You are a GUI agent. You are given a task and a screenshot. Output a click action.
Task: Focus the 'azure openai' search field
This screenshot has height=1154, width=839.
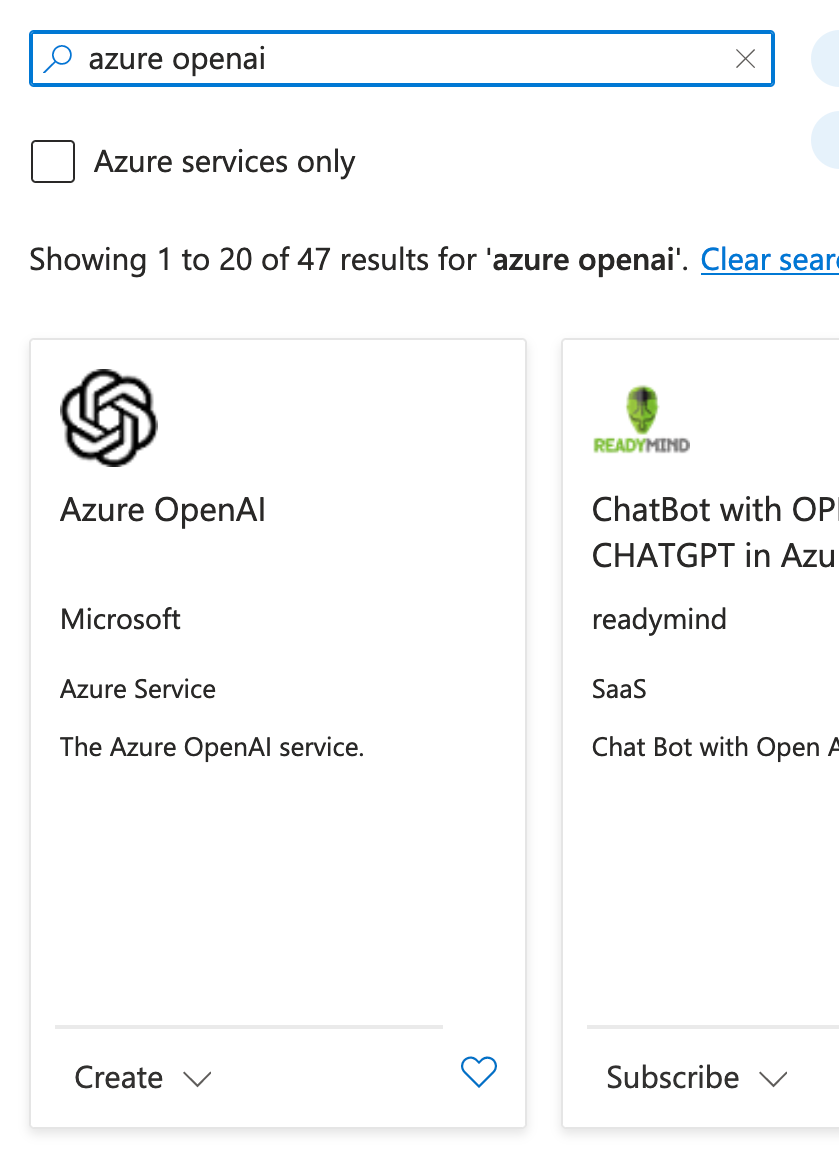tap(402, 59)
